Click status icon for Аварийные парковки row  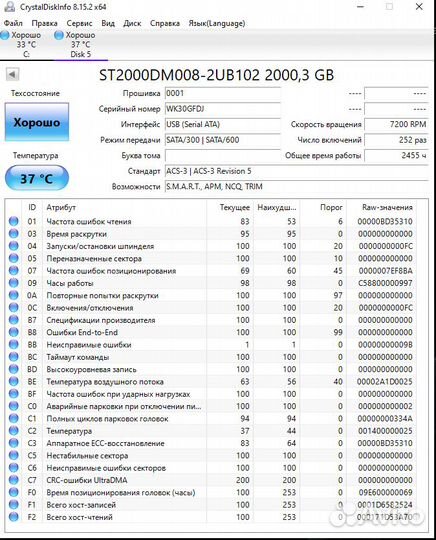coord(14,406)
